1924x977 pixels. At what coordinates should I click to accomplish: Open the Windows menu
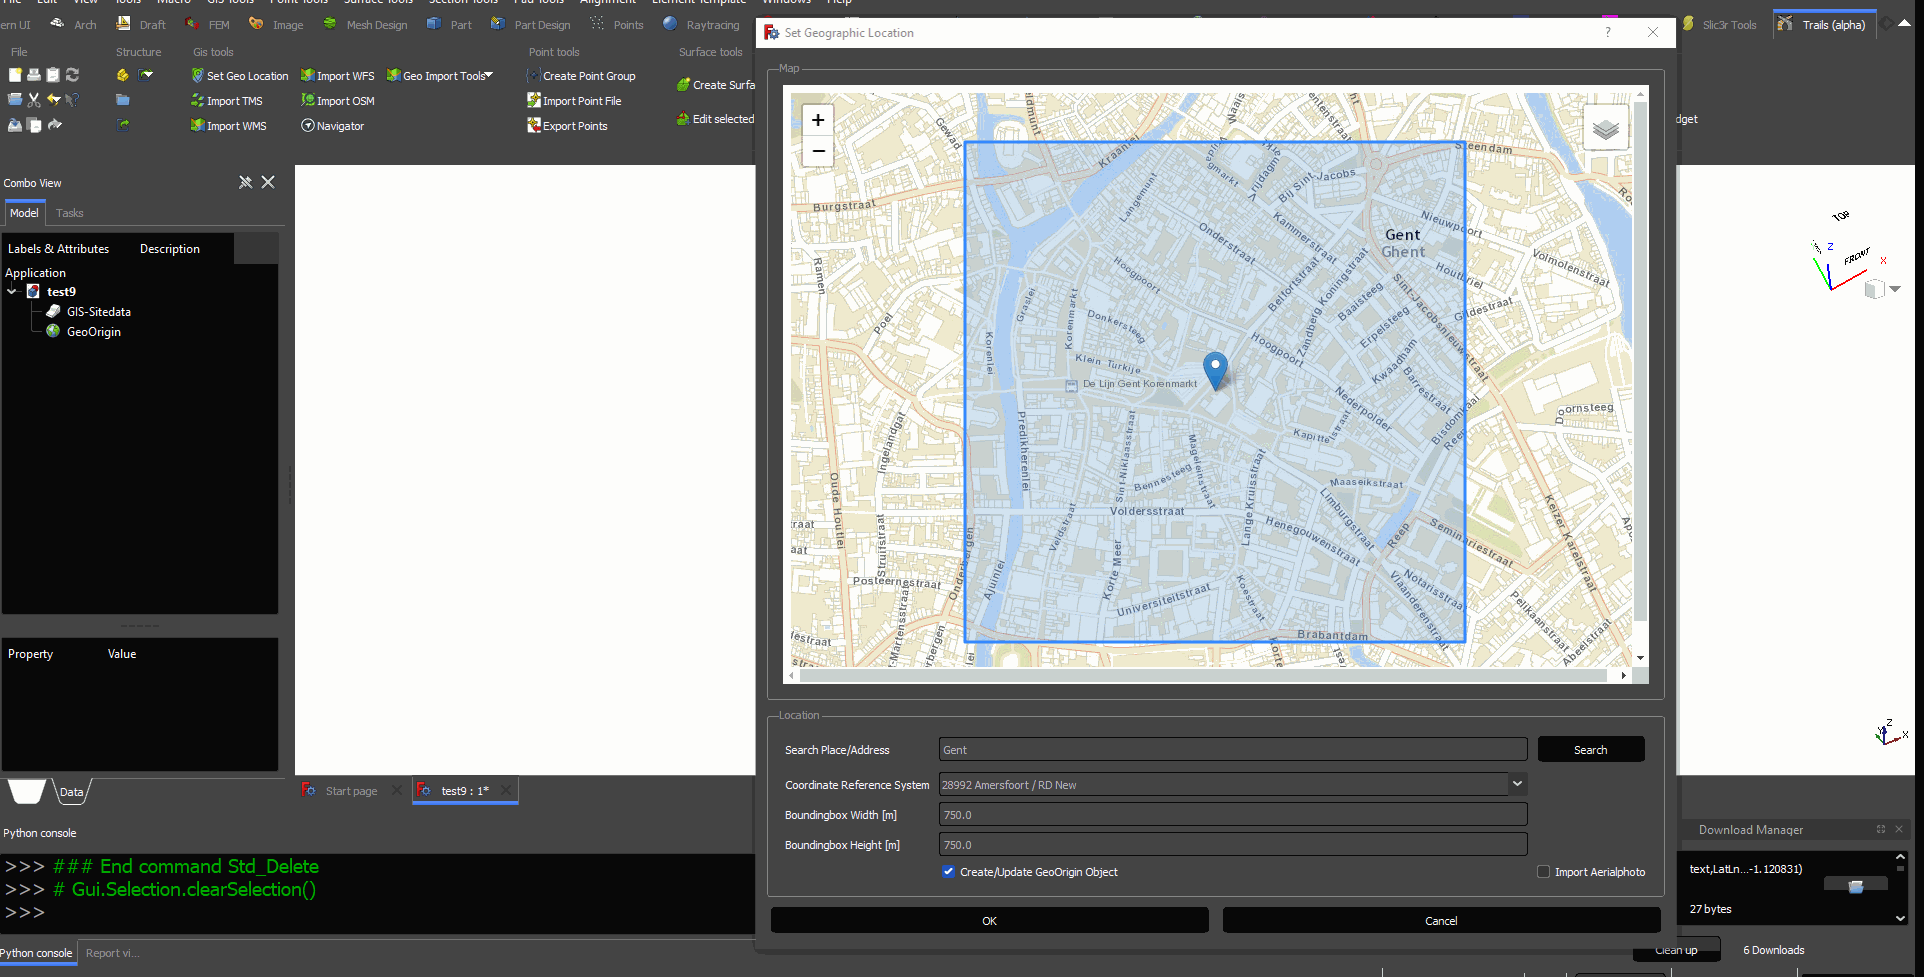click(786, 3)
